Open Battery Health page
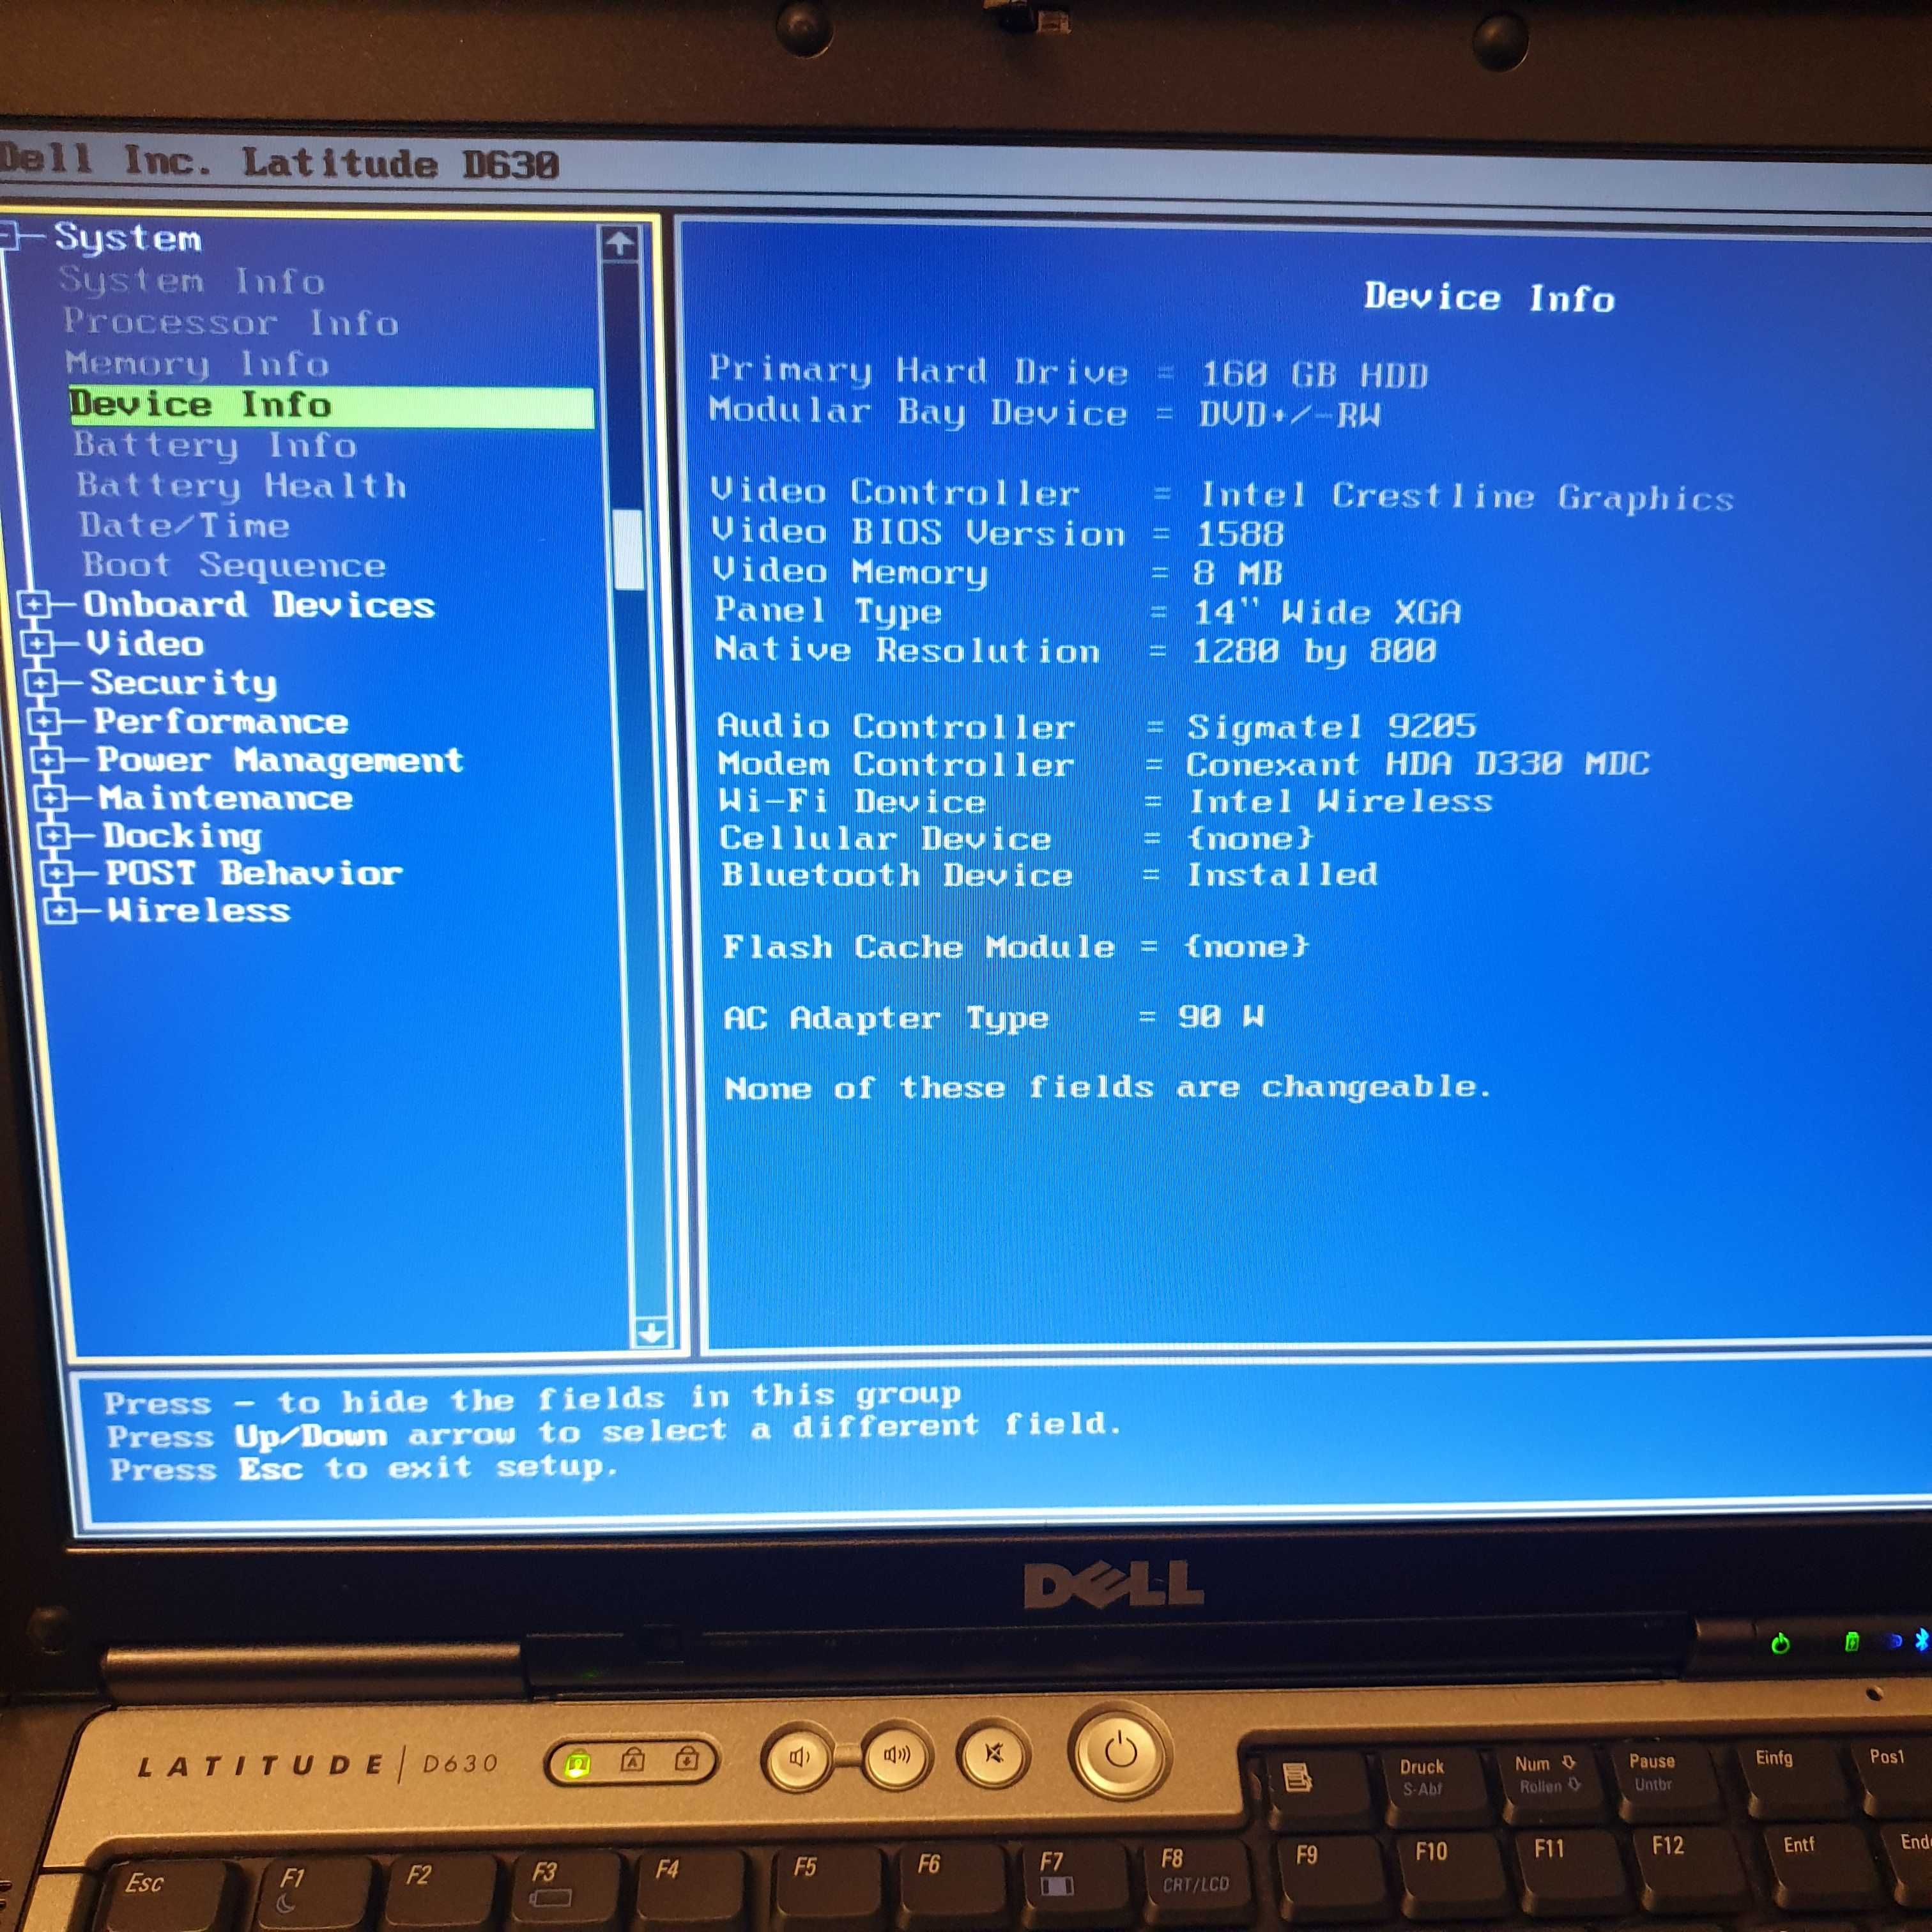This screenshot has width=1932, height=1932. (x=242, y=486)
